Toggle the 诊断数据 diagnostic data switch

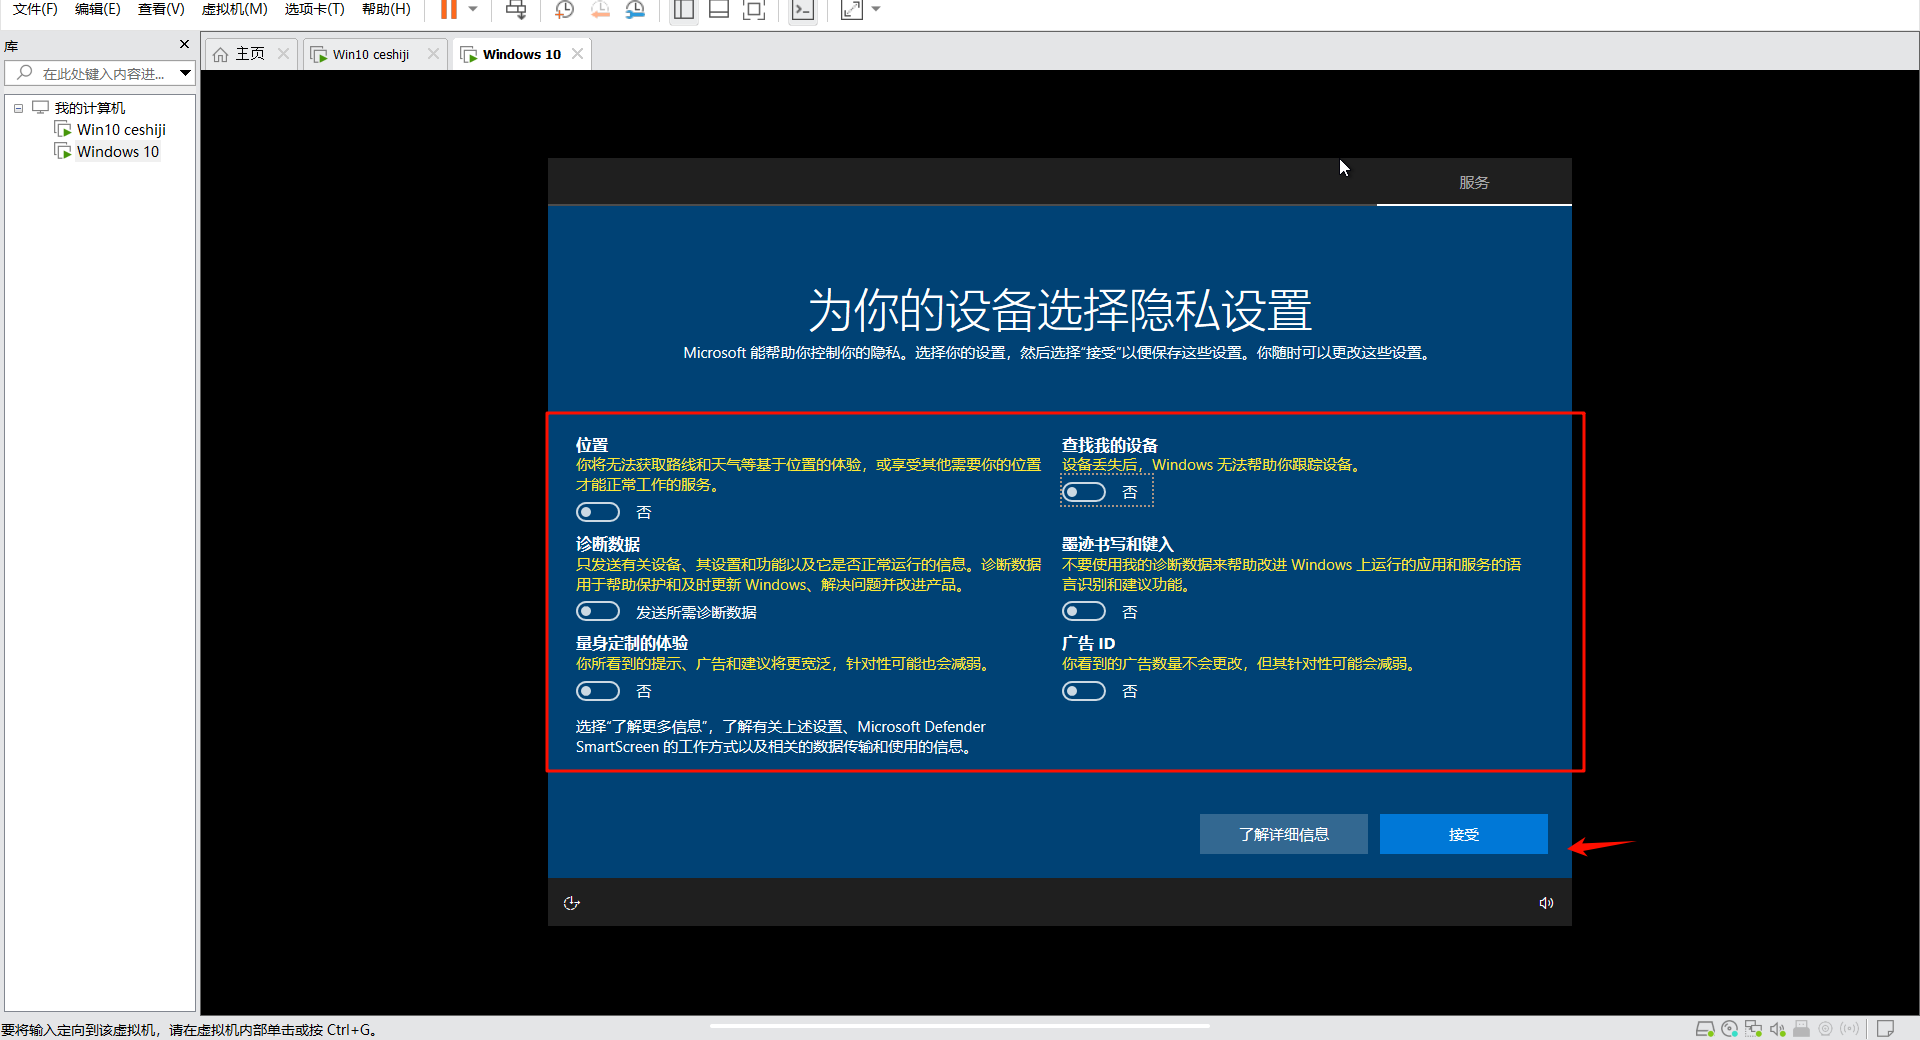coord(598,611)
